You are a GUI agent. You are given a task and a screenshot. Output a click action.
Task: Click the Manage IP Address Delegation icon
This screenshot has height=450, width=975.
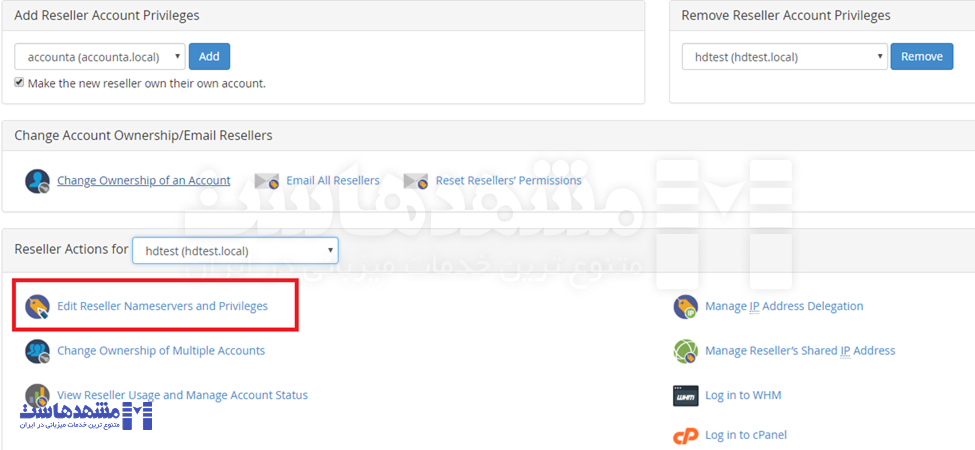coord(685,306)
